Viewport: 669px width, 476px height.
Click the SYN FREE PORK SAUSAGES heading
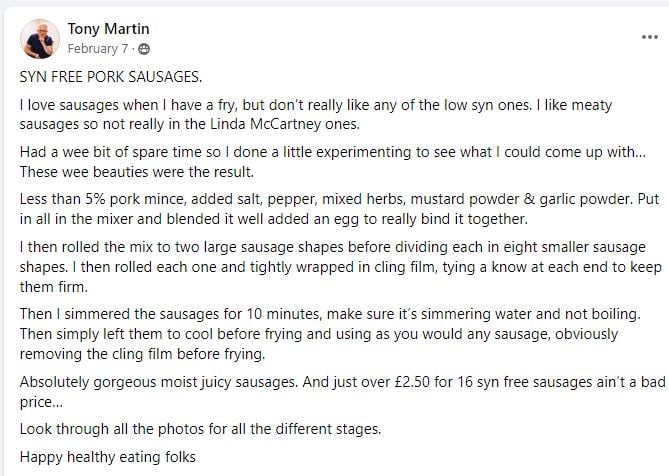pos(111,77)
